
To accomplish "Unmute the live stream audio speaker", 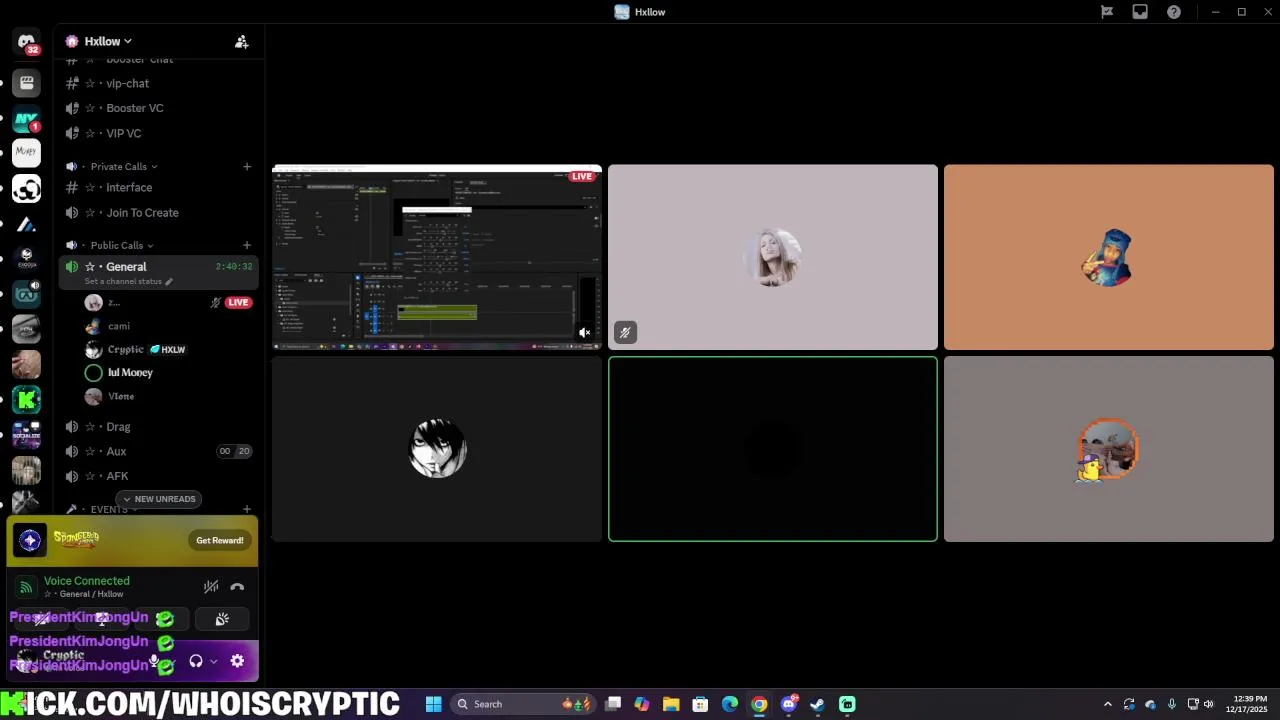I will coord(585,333).
